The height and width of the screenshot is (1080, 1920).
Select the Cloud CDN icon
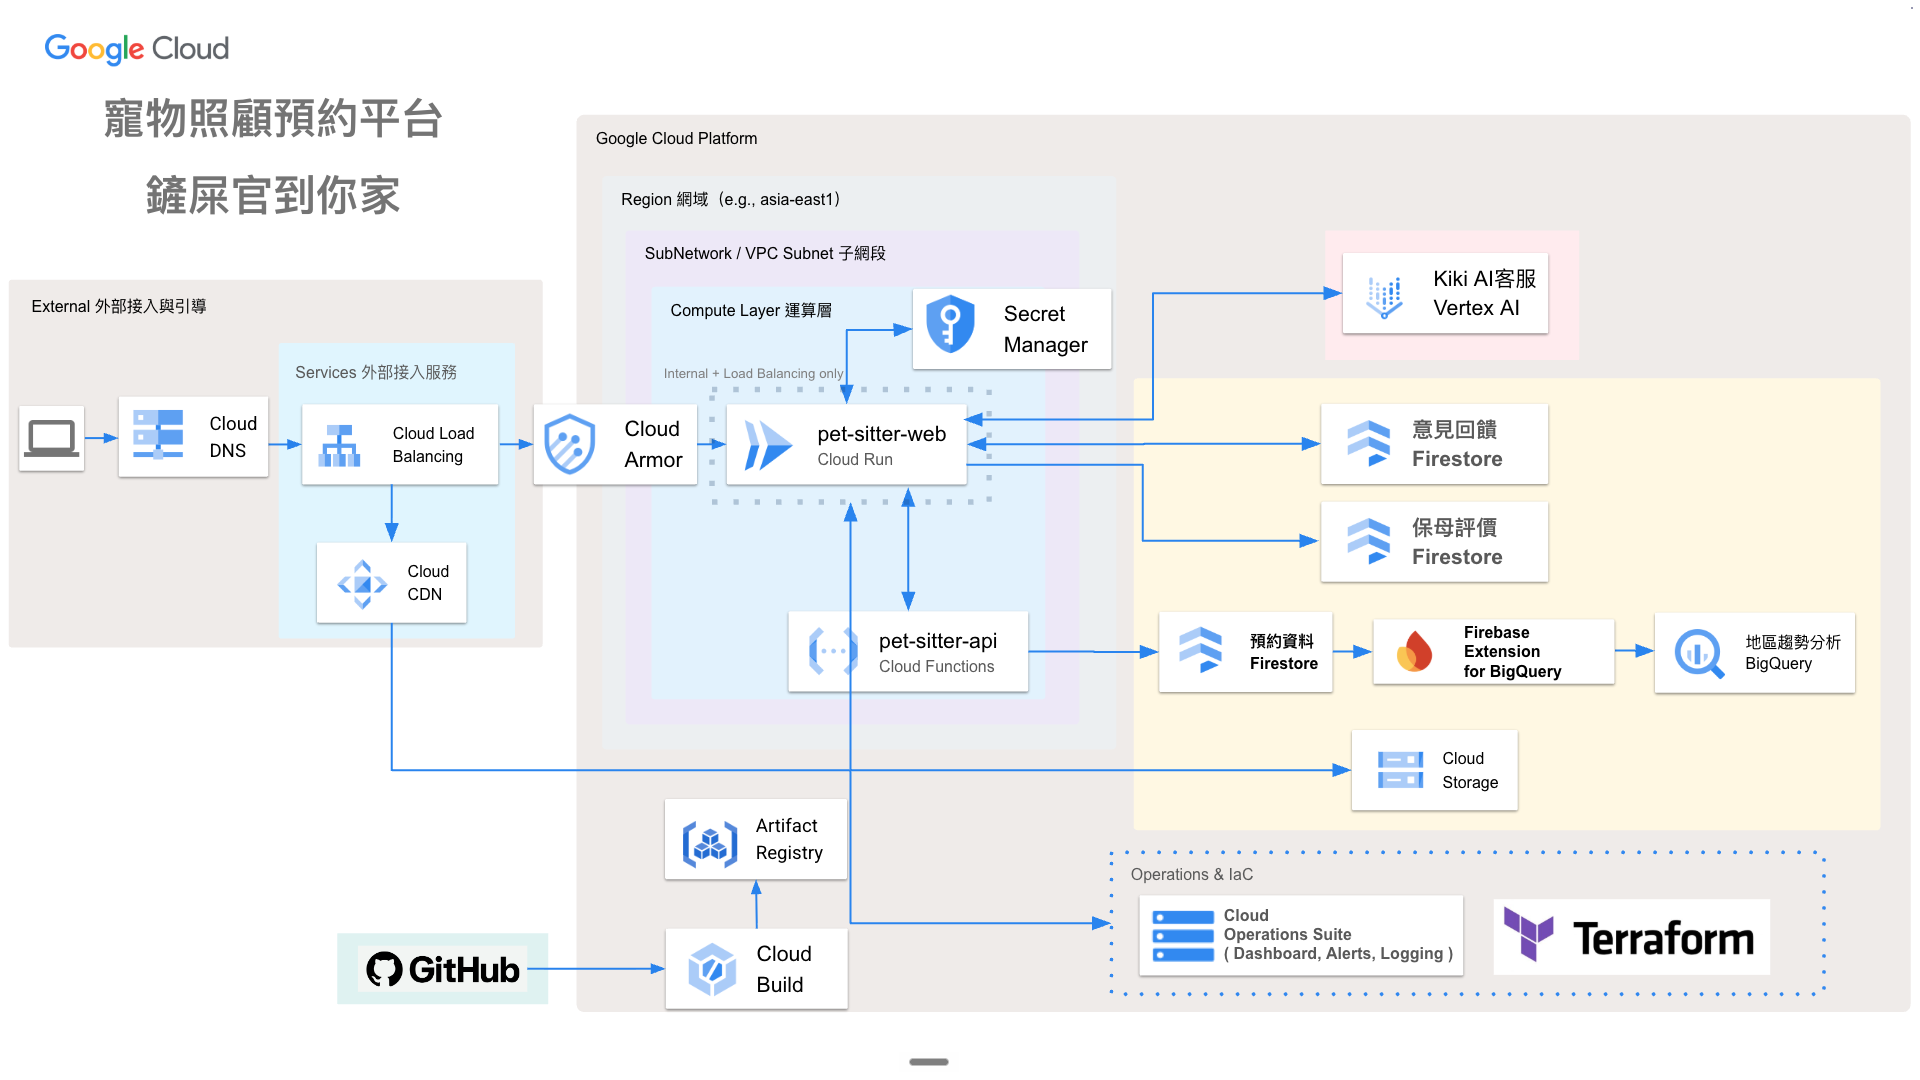click(362, 584)
